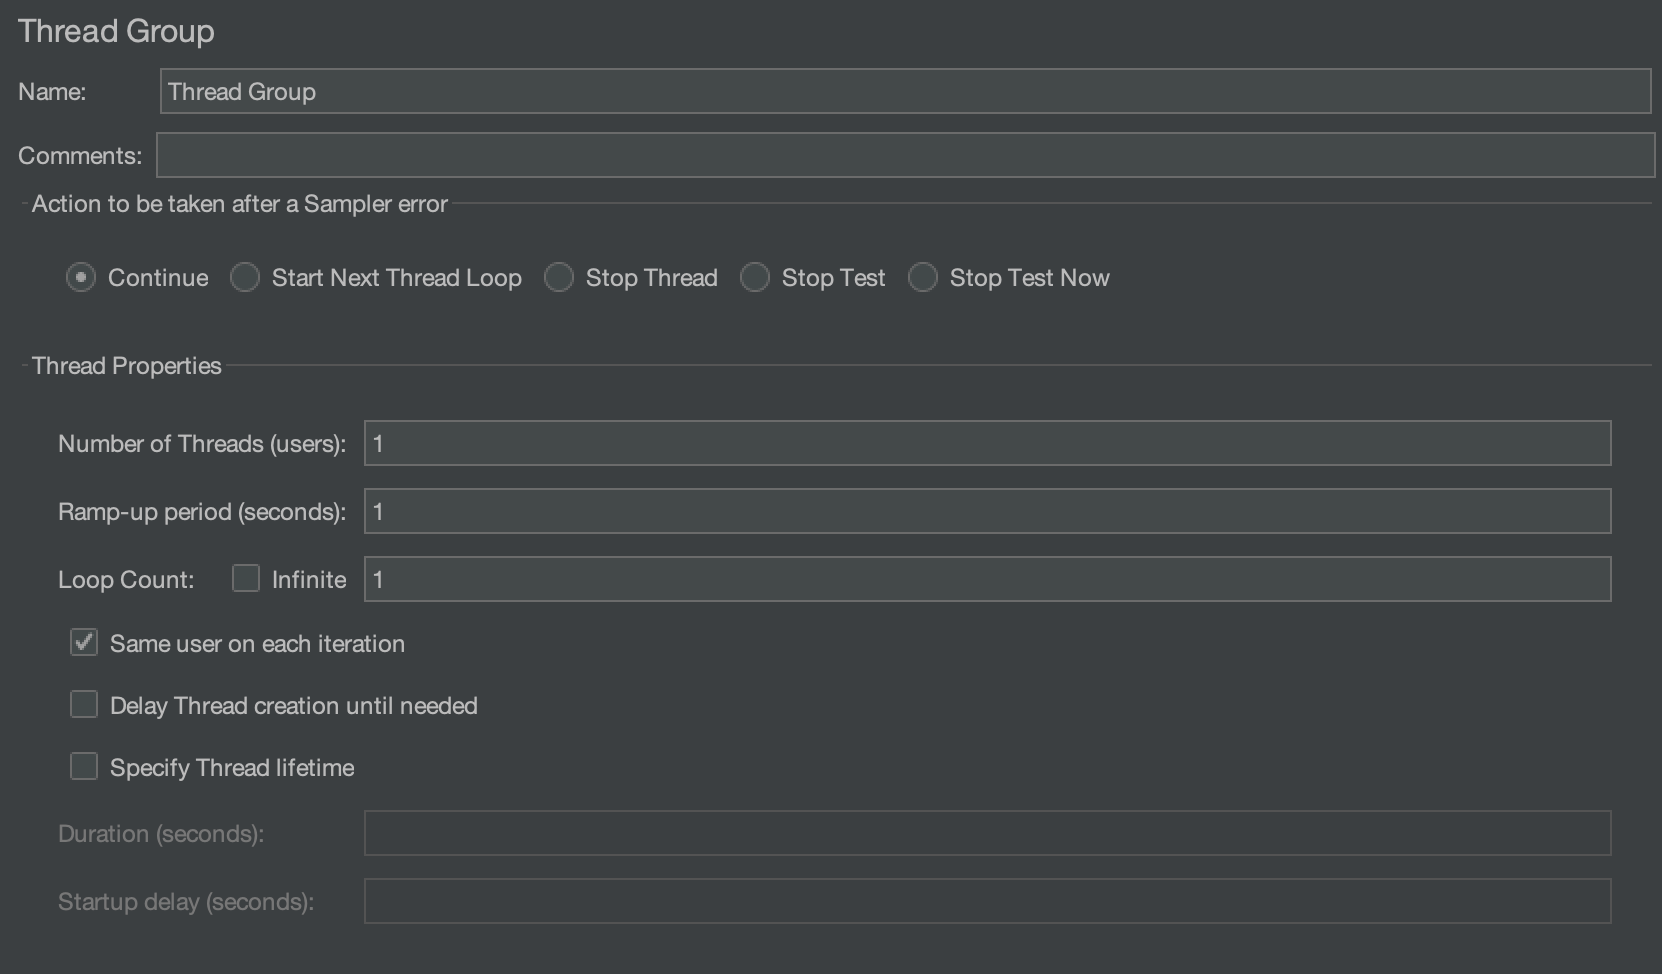Check the Specify Thread lifetime box
Viewport: 1662px width, 974px height.
pyautogui.click(x=84, y=767)
